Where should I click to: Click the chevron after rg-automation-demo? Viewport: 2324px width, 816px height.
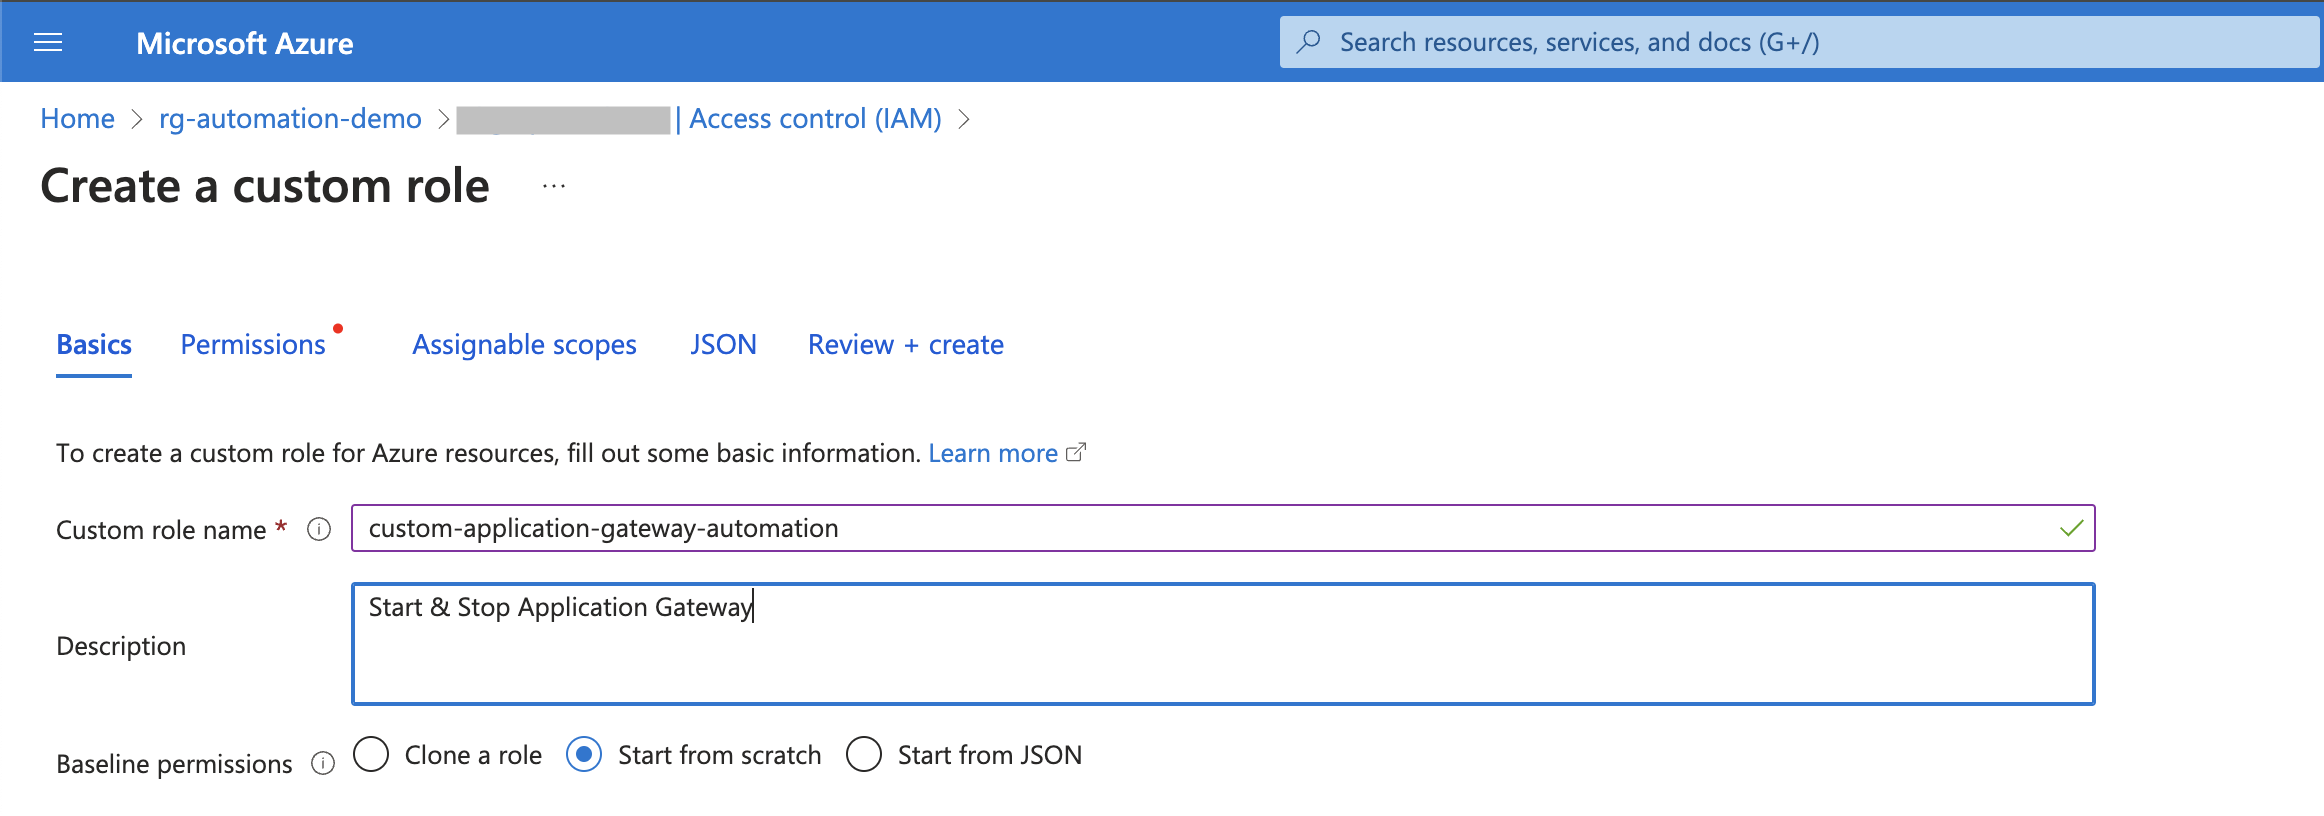443,120
